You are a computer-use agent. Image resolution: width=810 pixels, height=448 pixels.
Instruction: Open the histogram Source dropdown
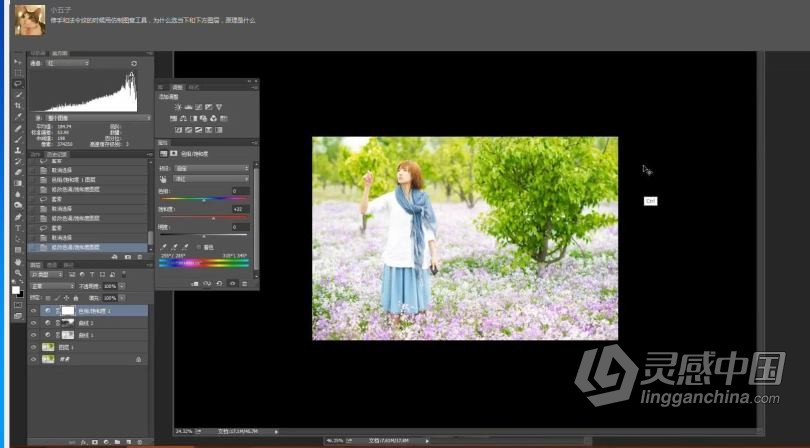pyautogui.click(x=97, y=118)
